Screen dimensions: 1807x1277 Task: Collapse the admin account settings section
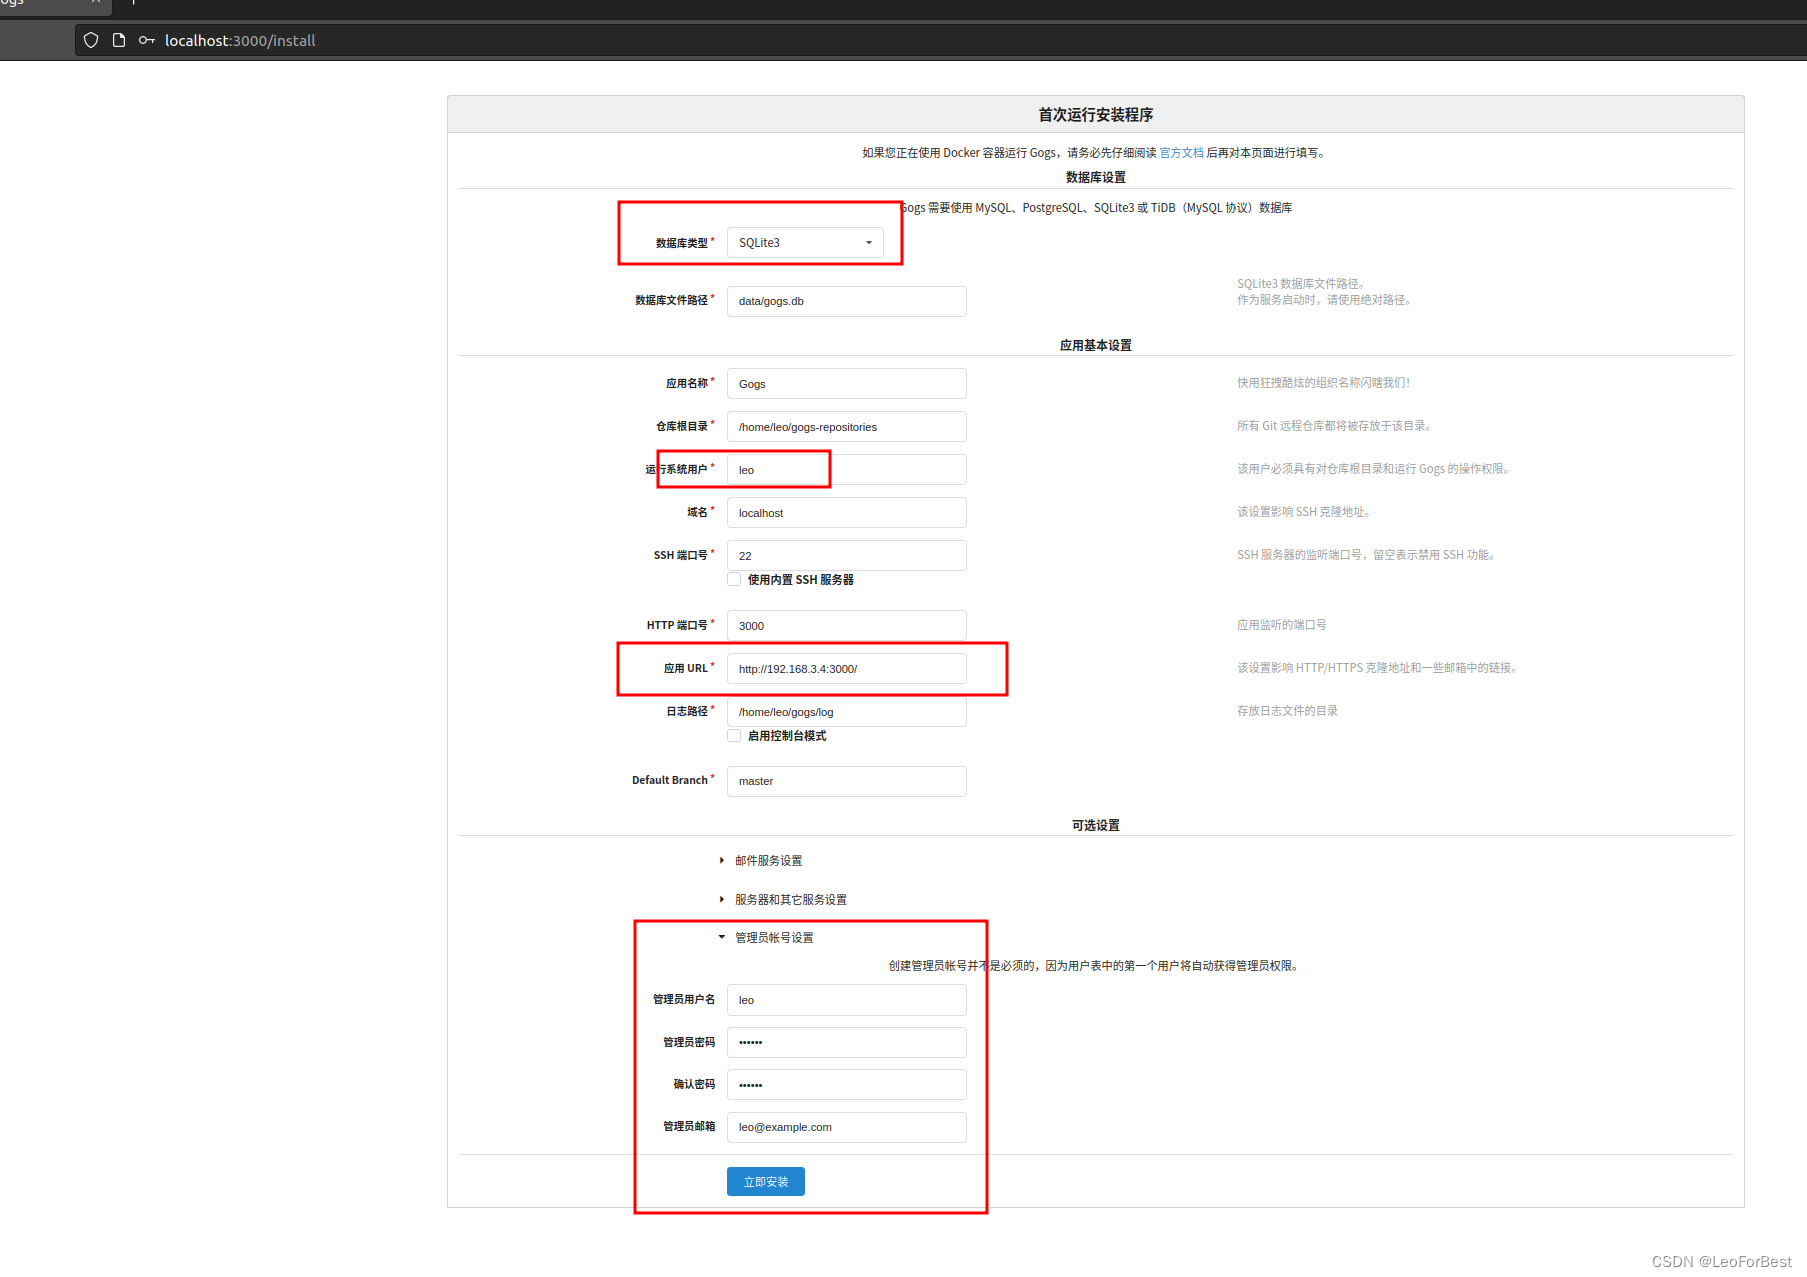pyautogui.click(x=766, y=938)
